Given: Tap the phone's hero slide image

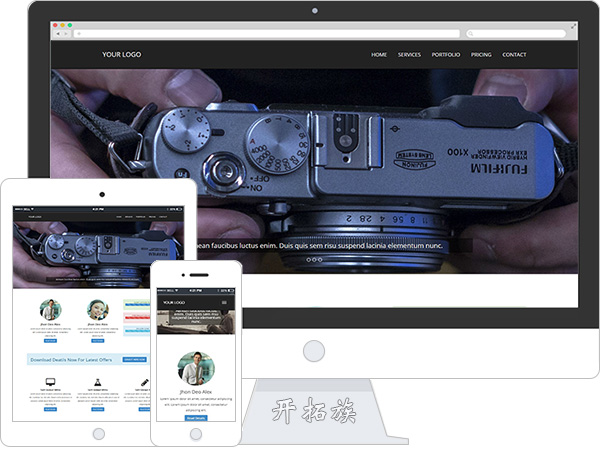Looking at the screenshot, I should 196,322.
